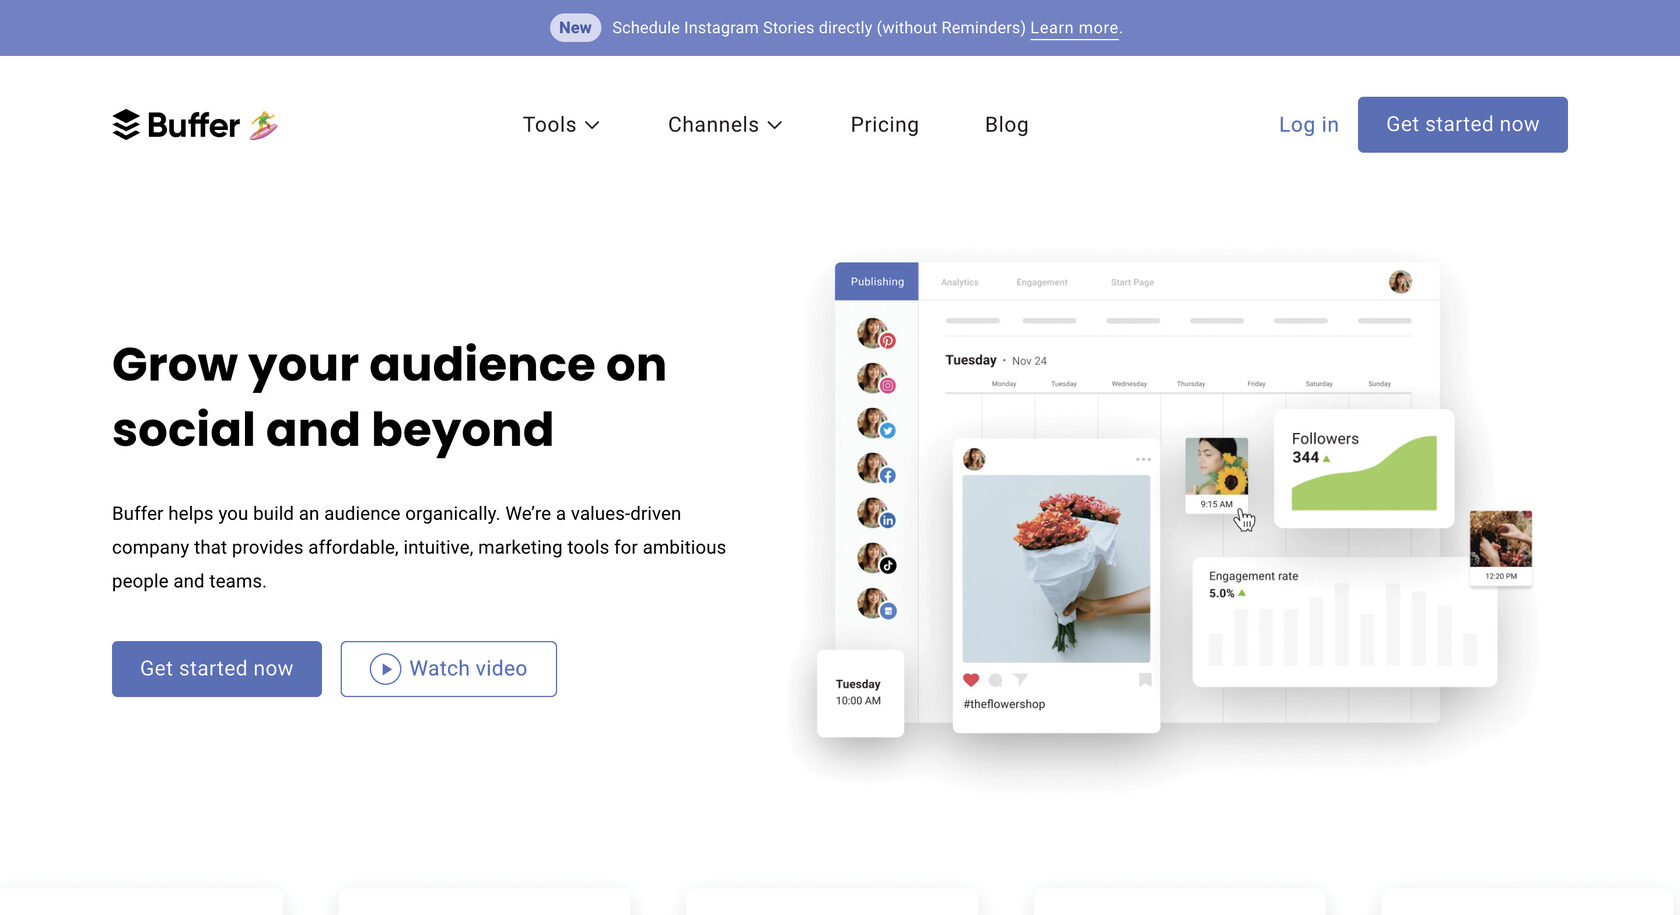The height and width of the screenshot is (915, 1680).
Task: Click the surfer emoji beside the Buffer logo
Action: point(263,125)
